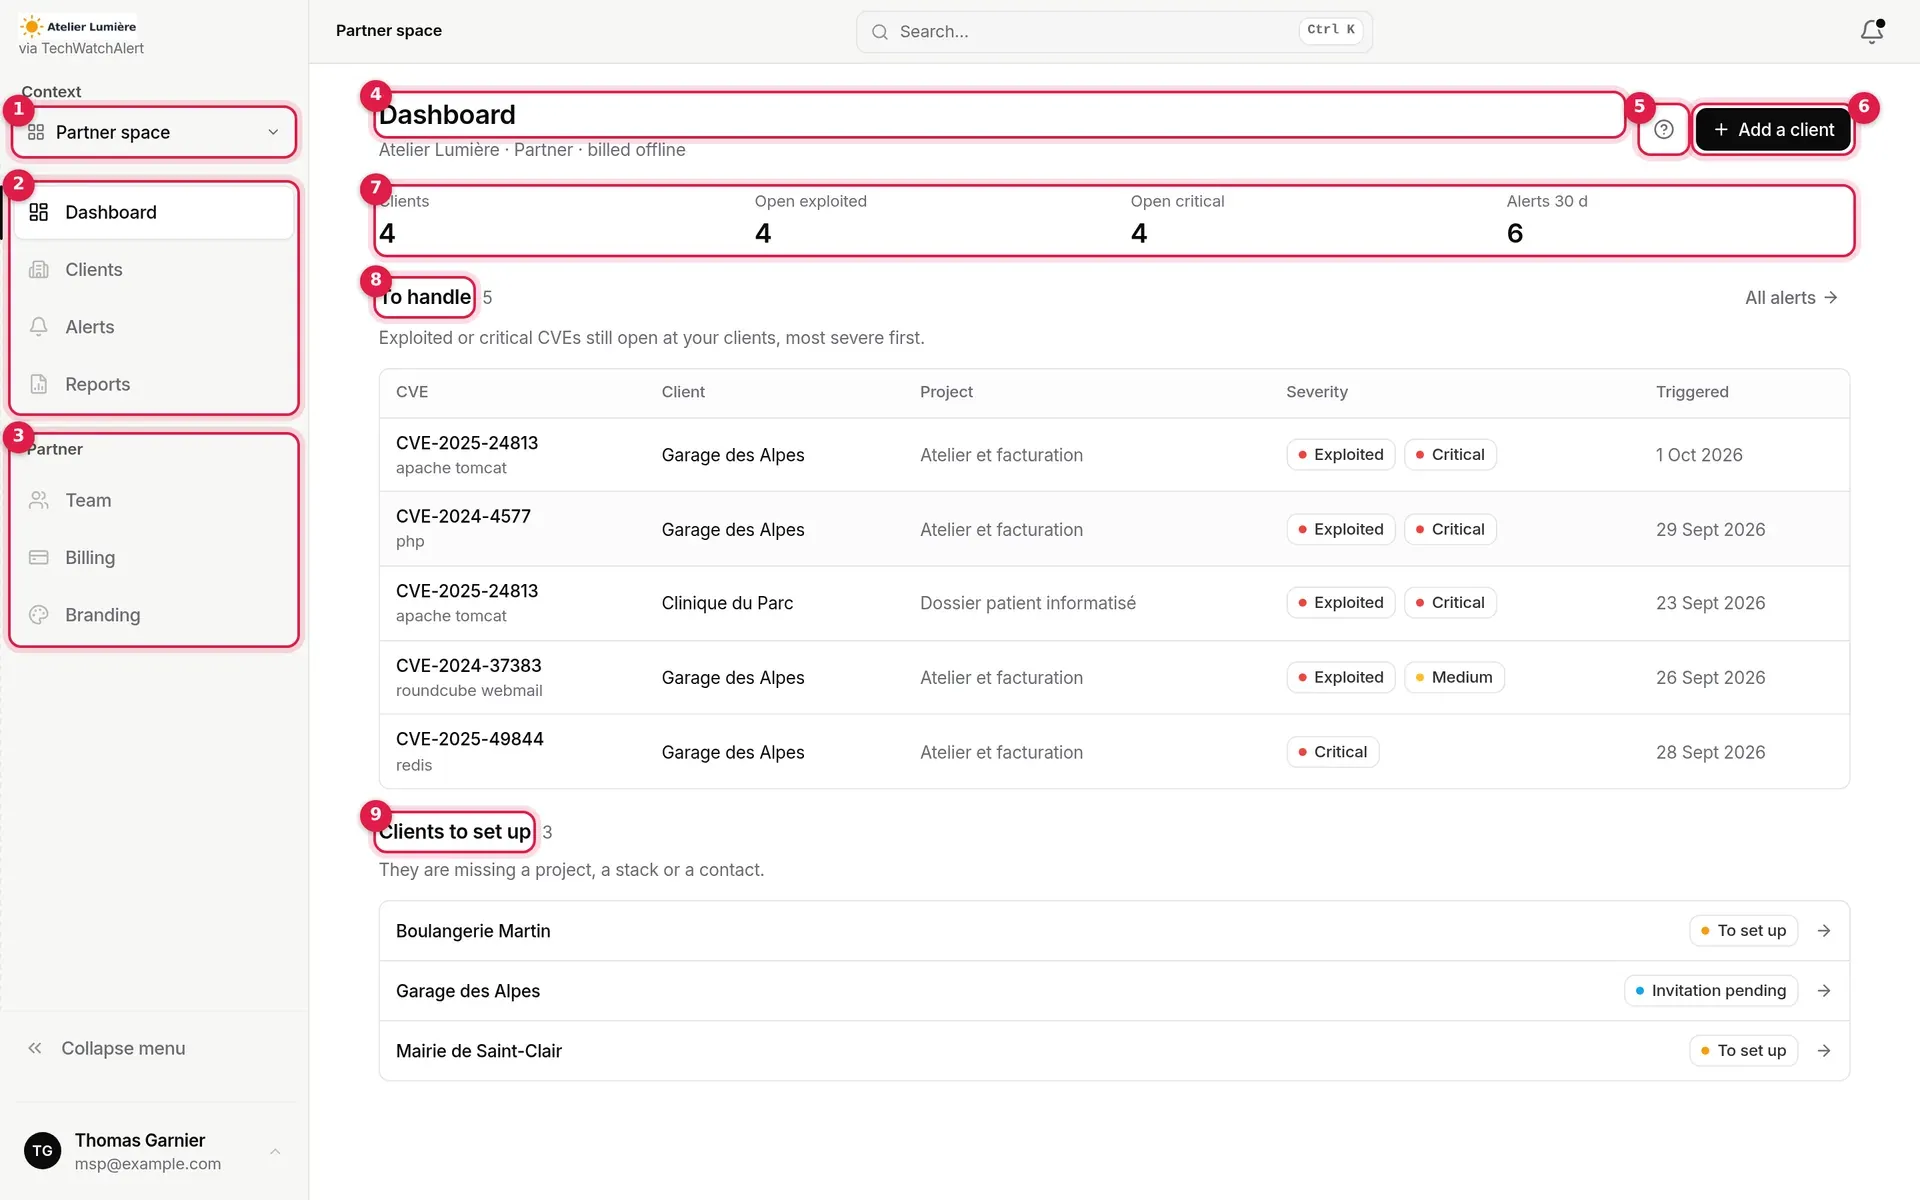Click Boulangerie Martin client name
Viewport: 1920px width, 1200px height.
(x=473, y=931)
